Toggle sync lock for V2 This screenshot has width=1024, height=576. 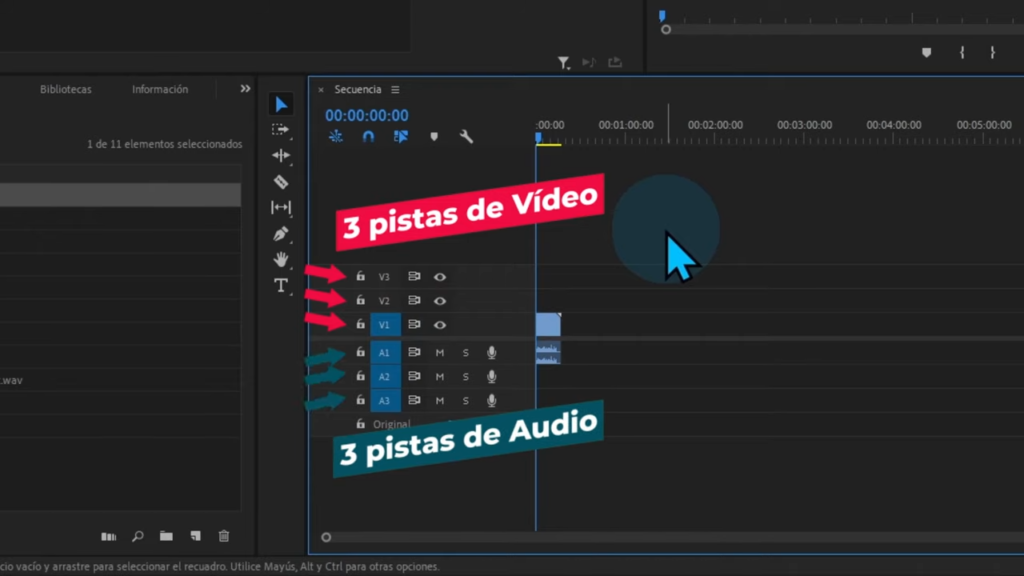414,300
